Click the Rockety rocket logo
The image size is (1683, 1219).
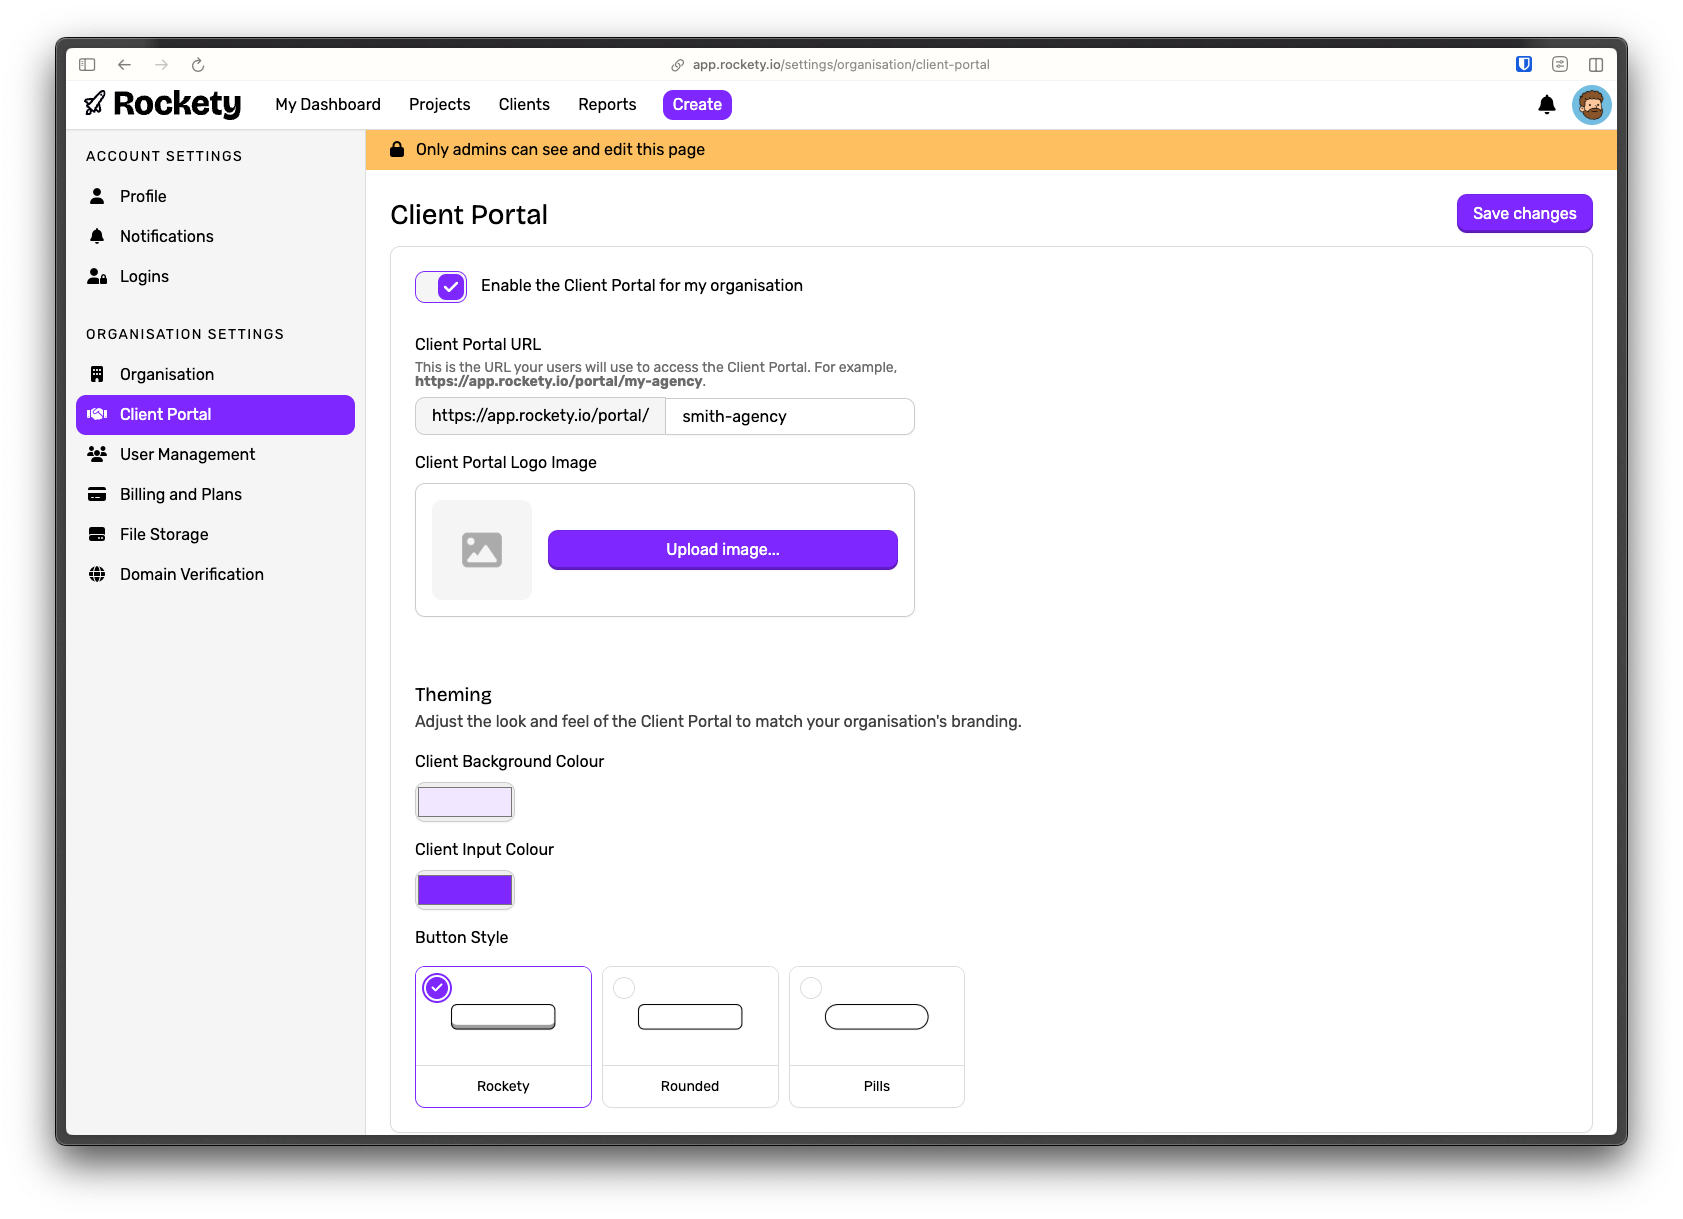96,103
